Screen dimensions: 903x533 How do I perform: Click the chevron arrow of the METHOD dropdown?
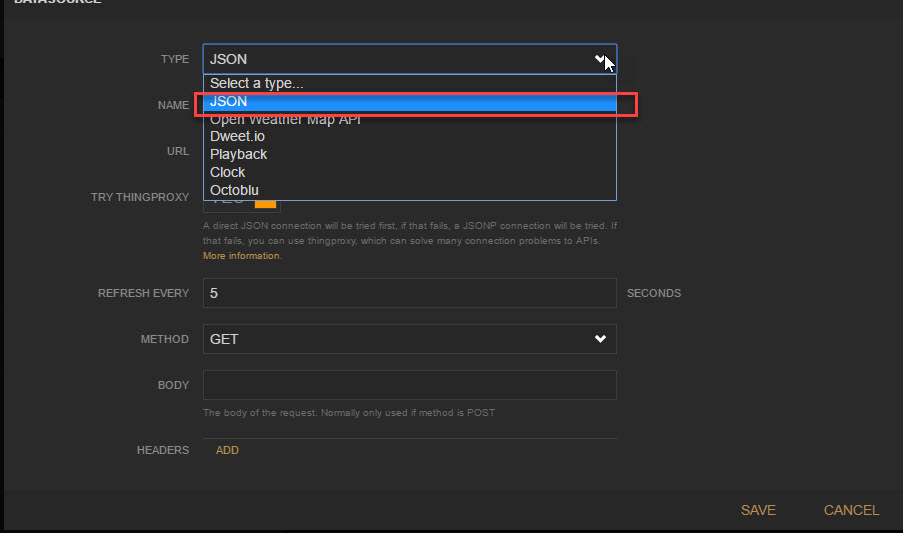600,339
